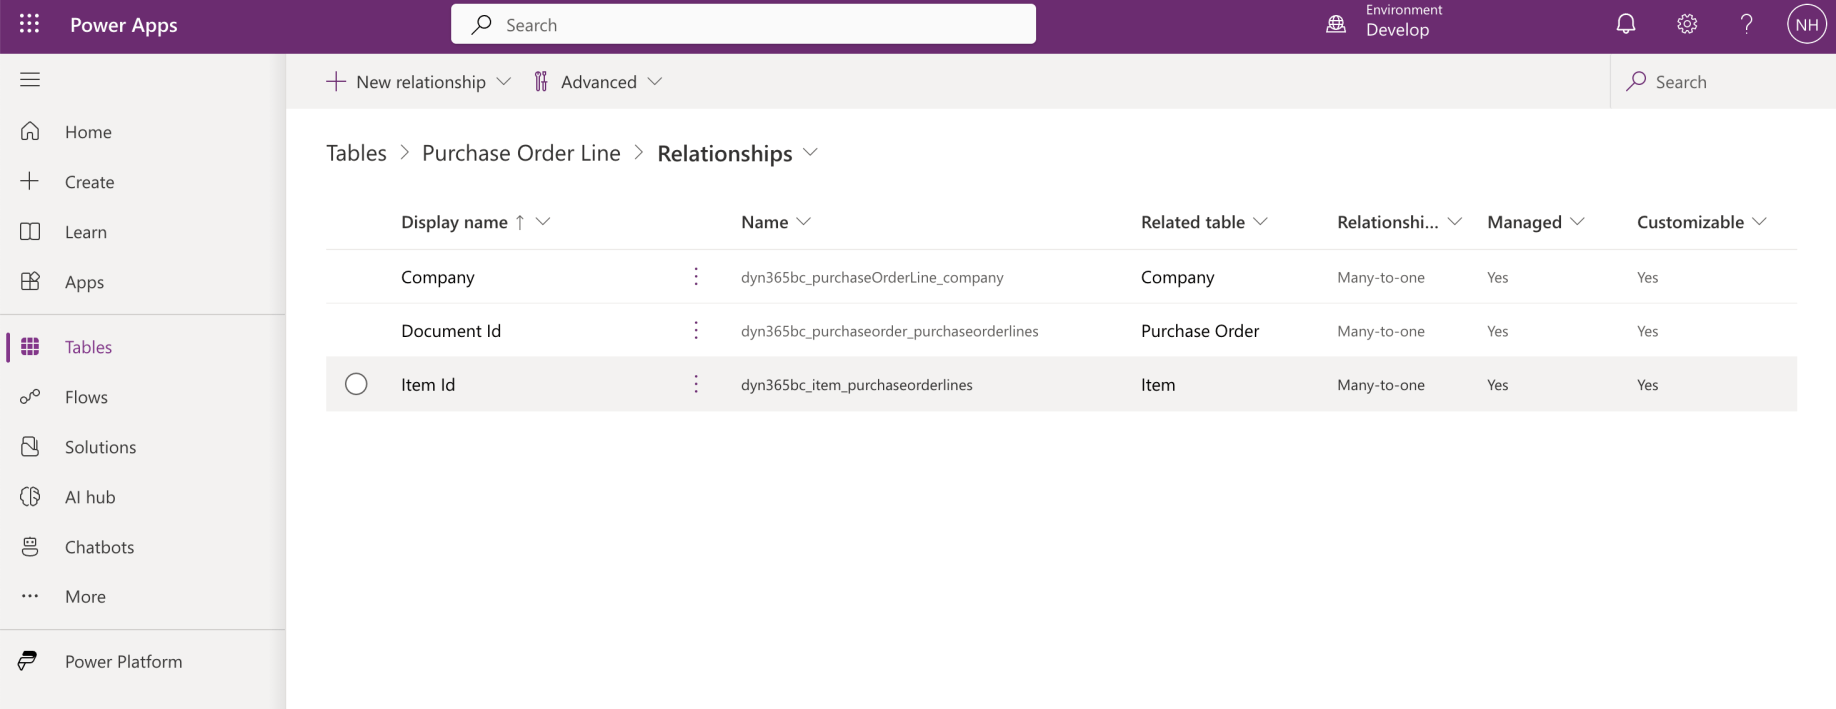The height and width of the screenshot is (709, 1836).
Task: Open the app launcher waffle icon
Action: coord(29,24)
